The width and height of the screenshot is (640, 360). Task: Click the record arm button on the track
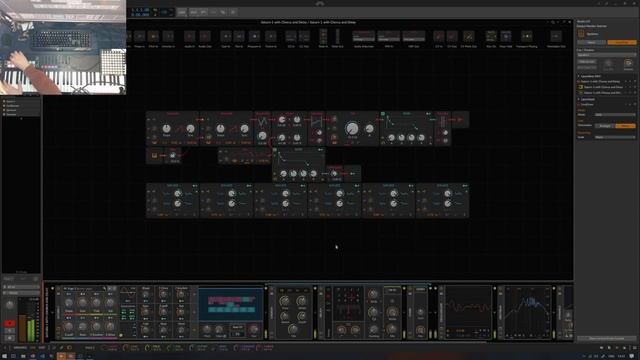click(9, 324)
